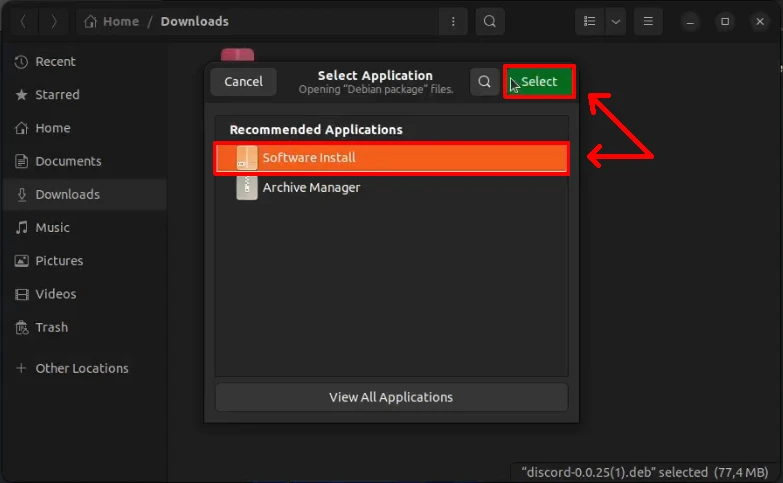Choose Archive Manager from recommended applications
The width and height of the screenshot is (783, 483).
point(392,188)
